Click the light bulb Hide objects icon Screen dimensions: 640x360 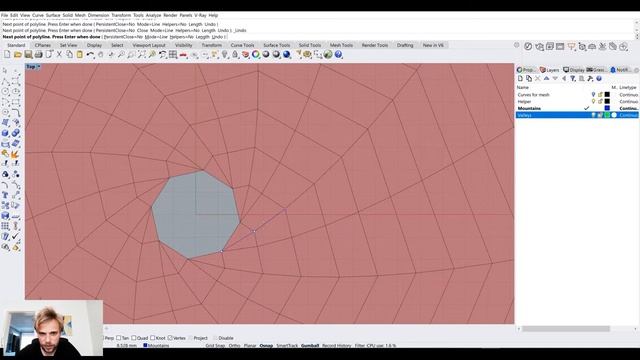pos(225,54)
